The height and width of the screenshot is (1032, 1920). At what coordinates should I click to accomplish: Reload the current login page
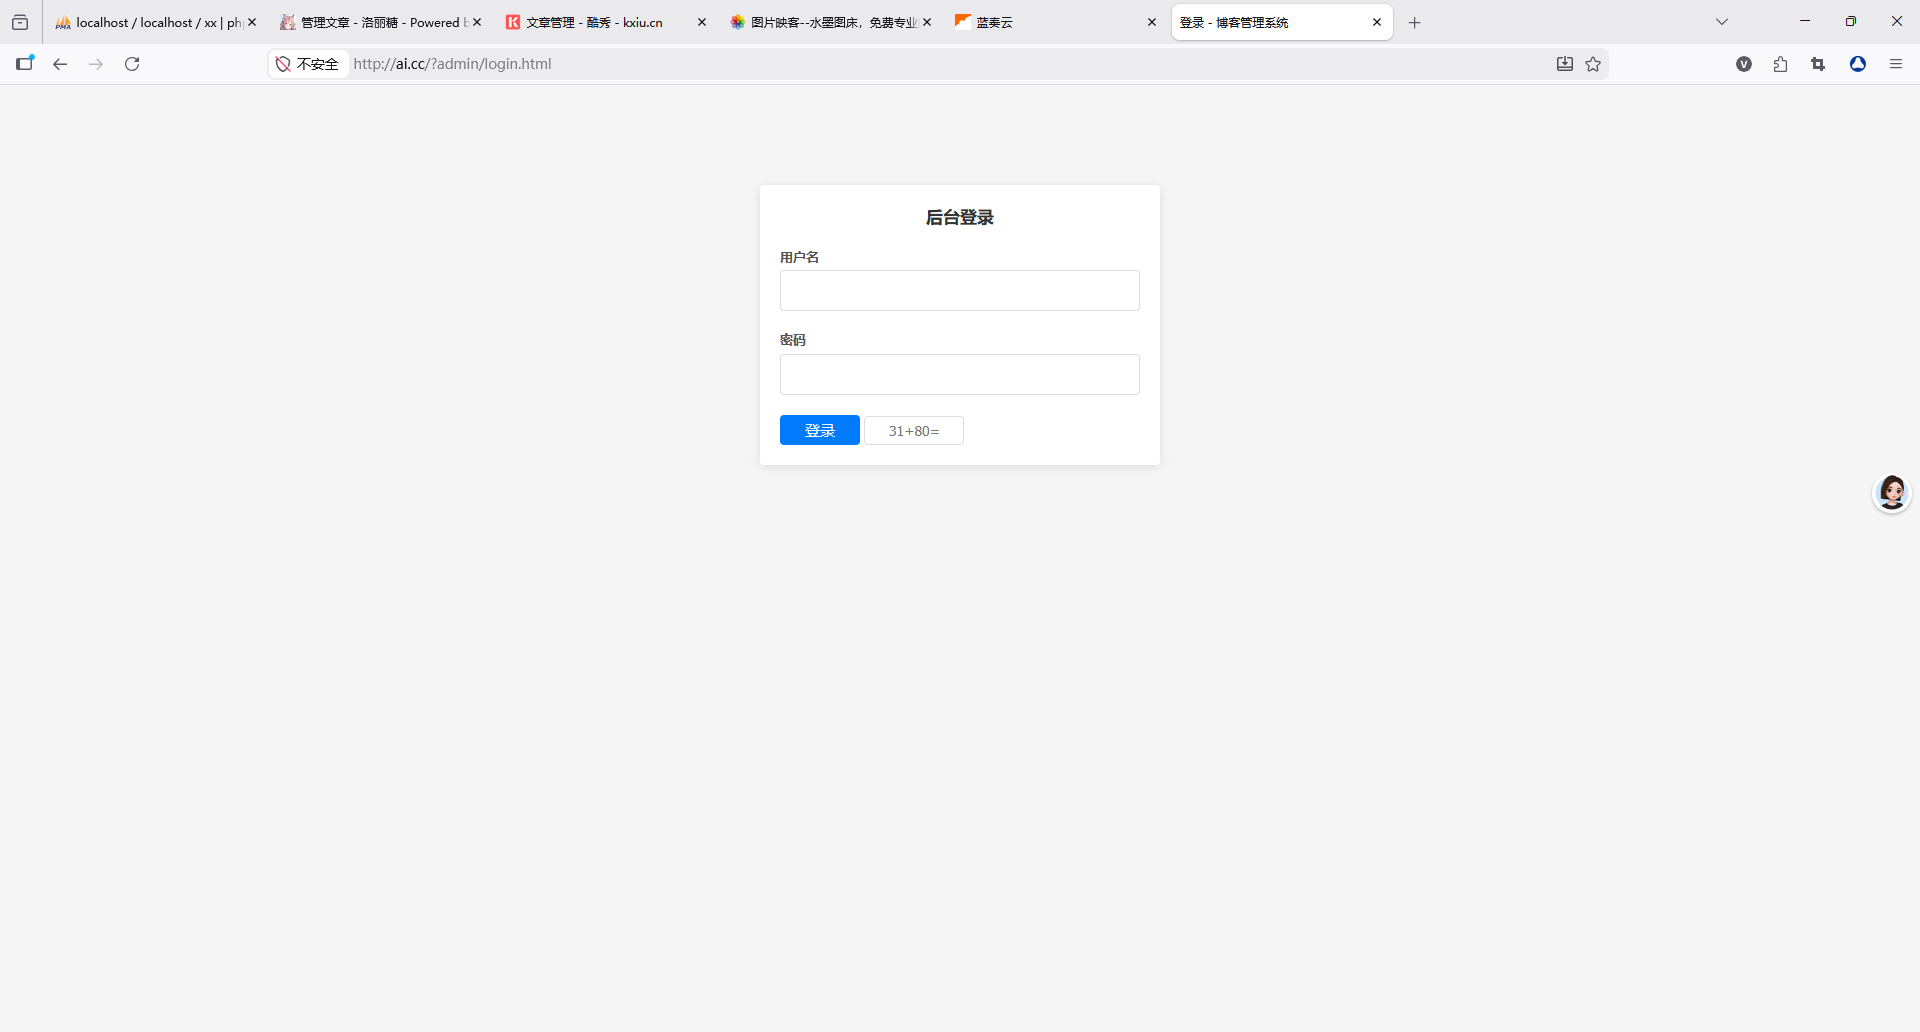click(132, 64)
